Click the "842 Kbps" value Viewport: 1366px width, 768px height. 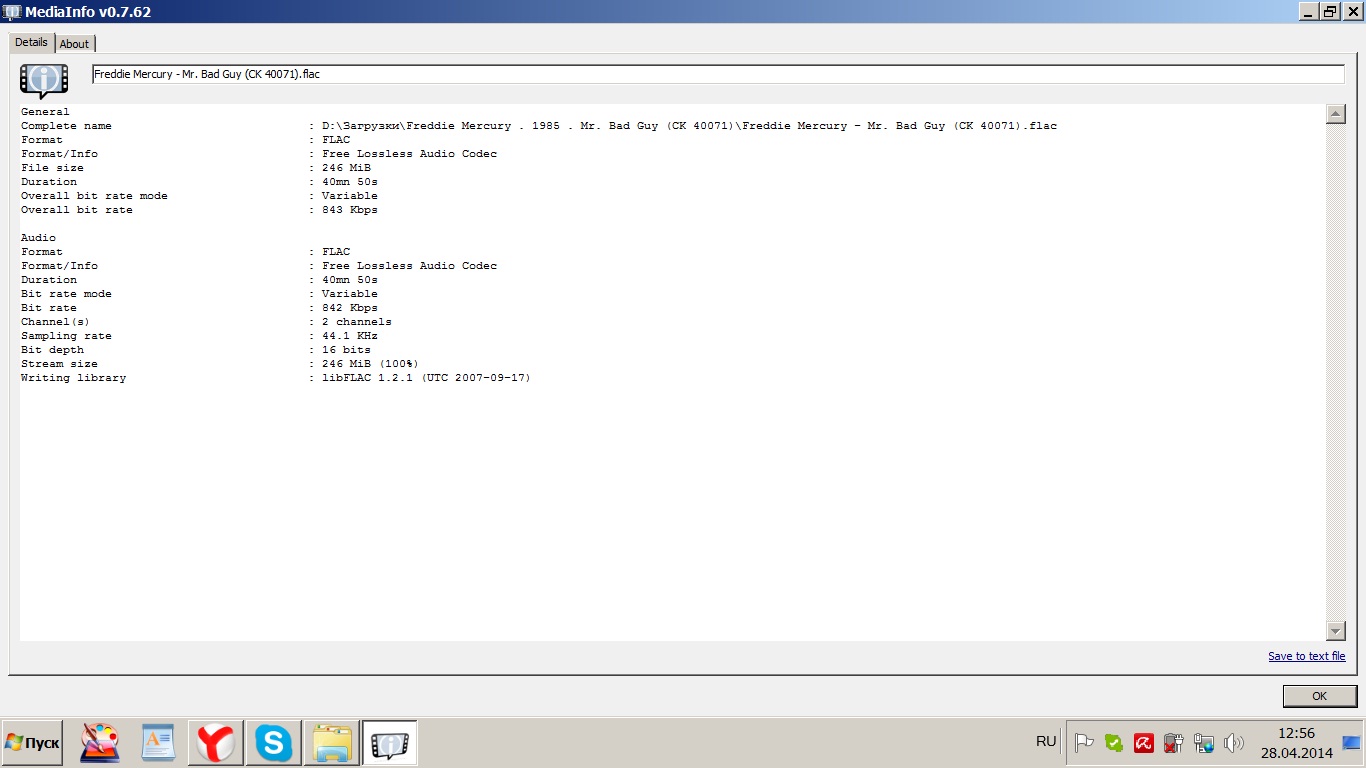[x=350, y=308]
